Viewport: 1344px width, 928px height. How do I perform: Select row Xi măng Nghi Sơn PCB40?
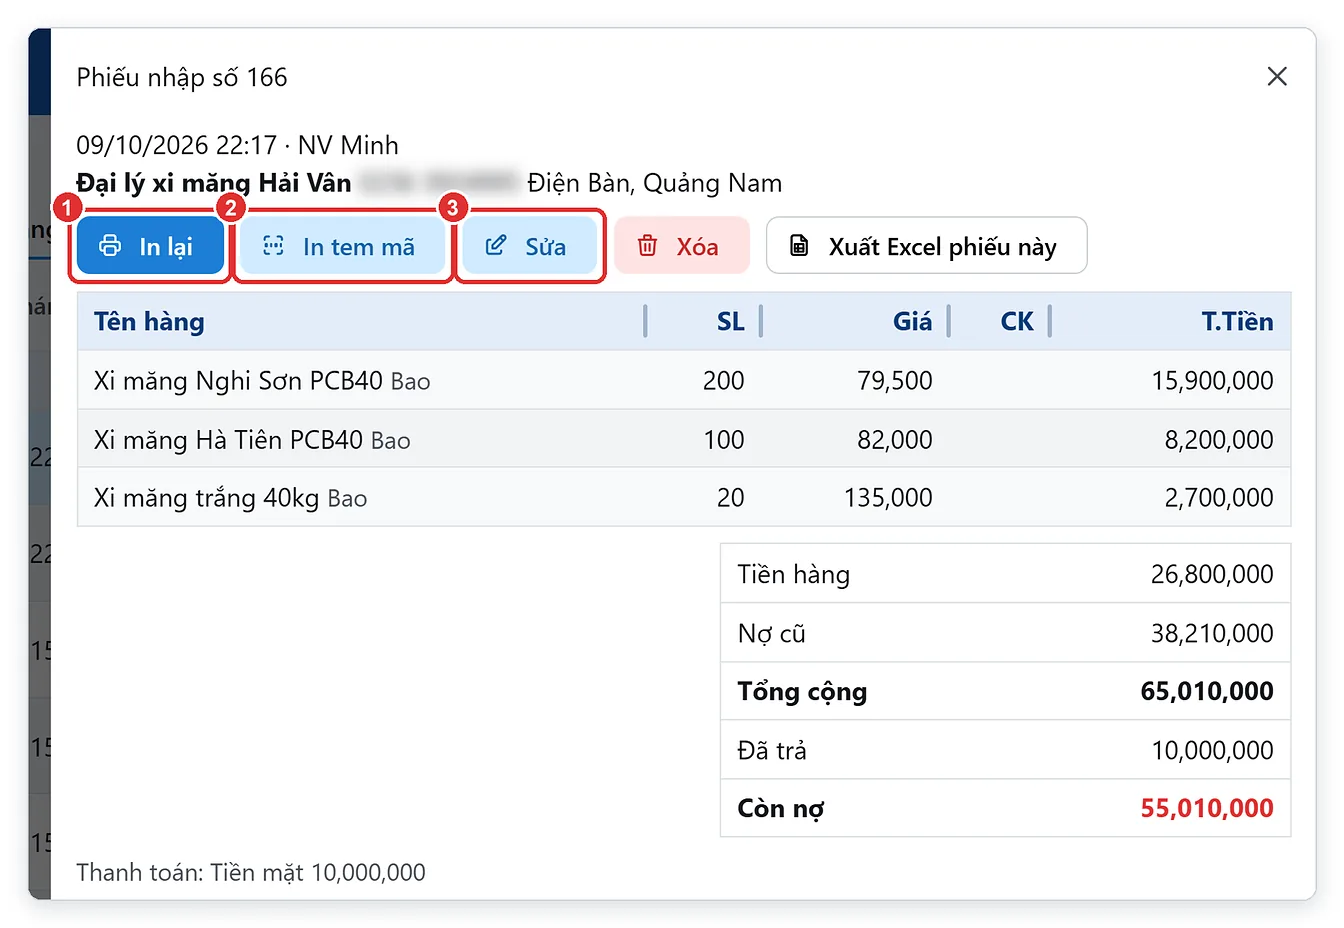[x=684, y=380]
